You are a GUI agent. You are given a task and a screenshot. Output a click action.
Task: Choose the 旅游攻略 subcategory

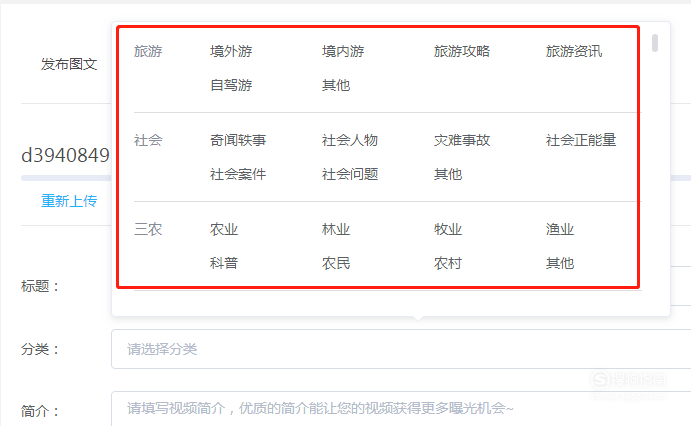pos(461,52)
